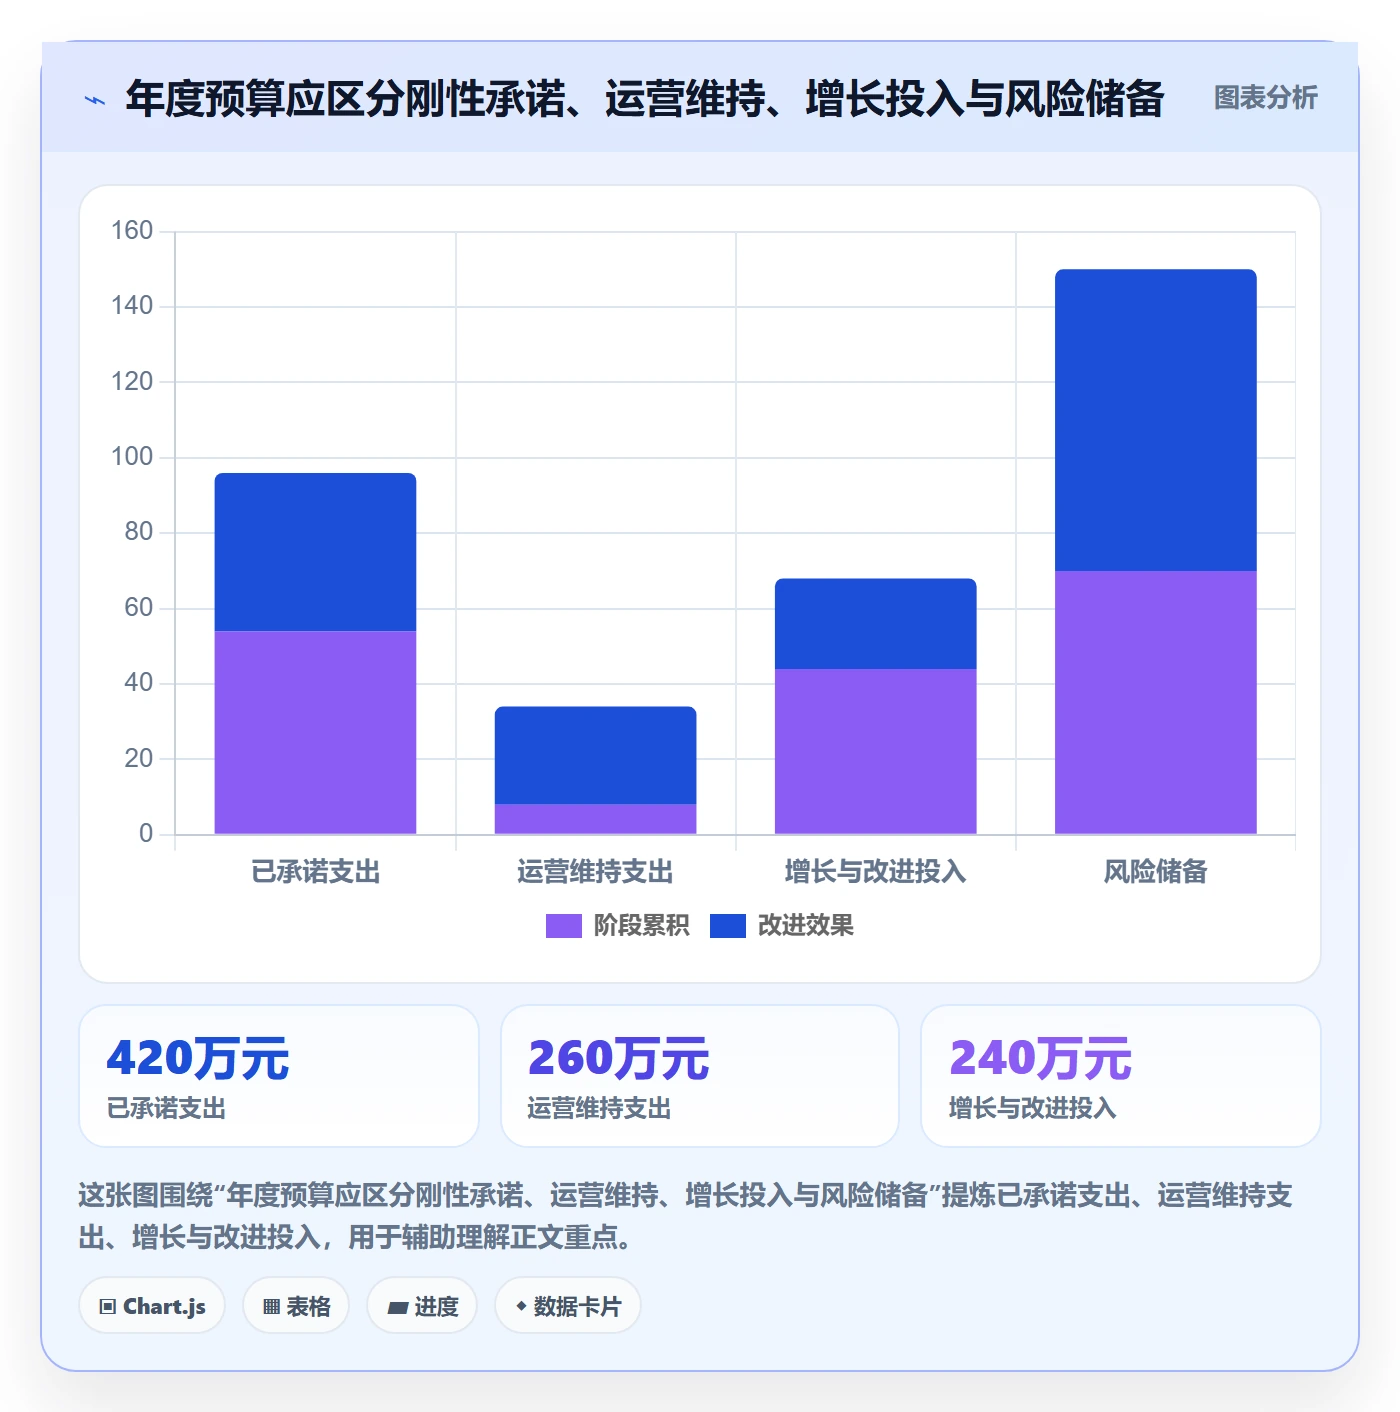The image size is (1400, 1412).
Task: Click the 图表分析 label in the header
Action: point(1265,98)
